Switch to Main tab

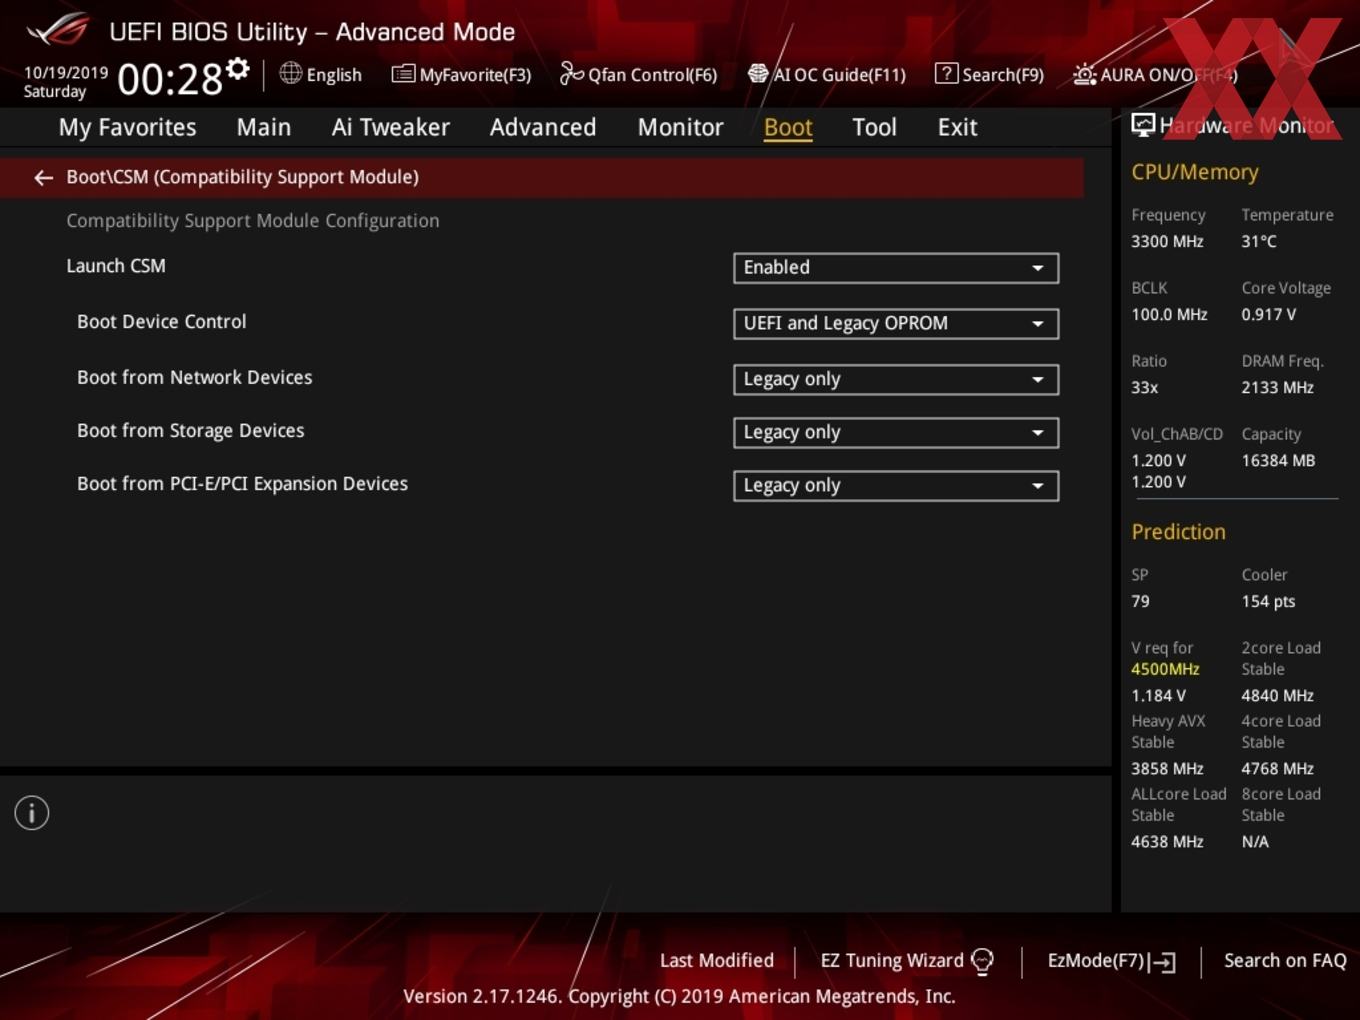264,127
